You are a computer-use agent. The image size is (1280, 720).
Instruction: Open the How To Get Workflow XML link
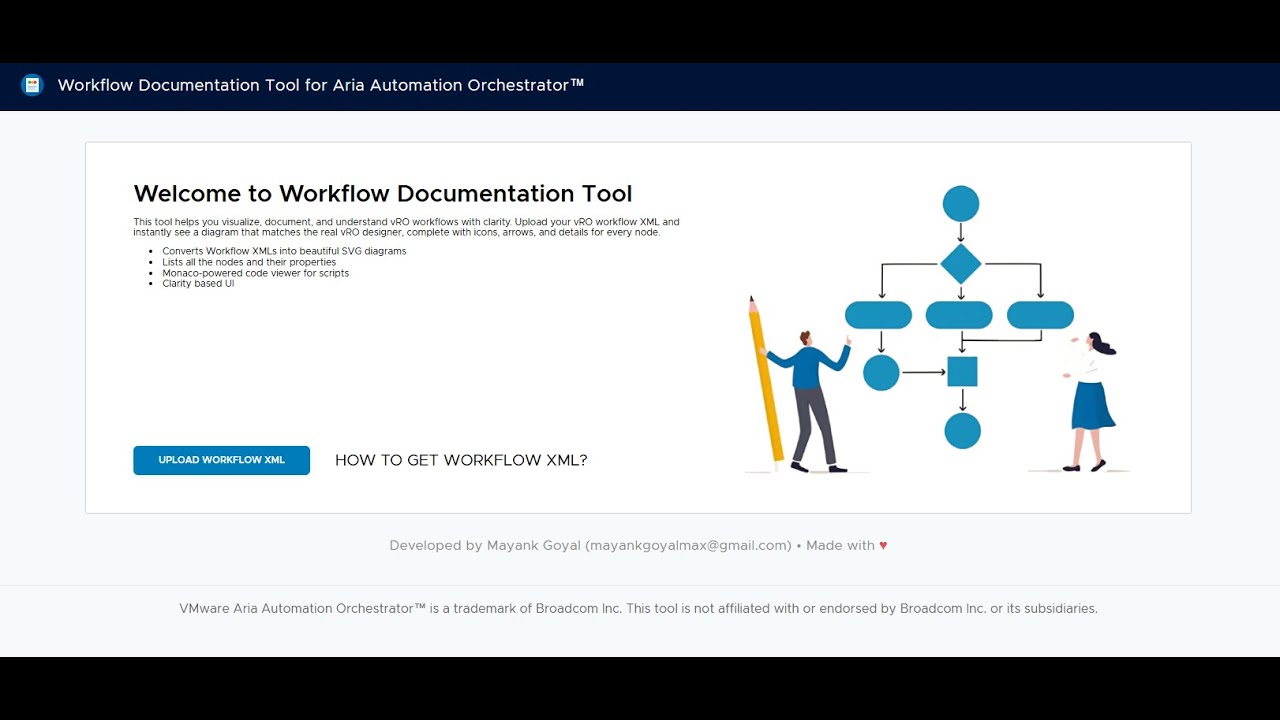pos(461,460)
